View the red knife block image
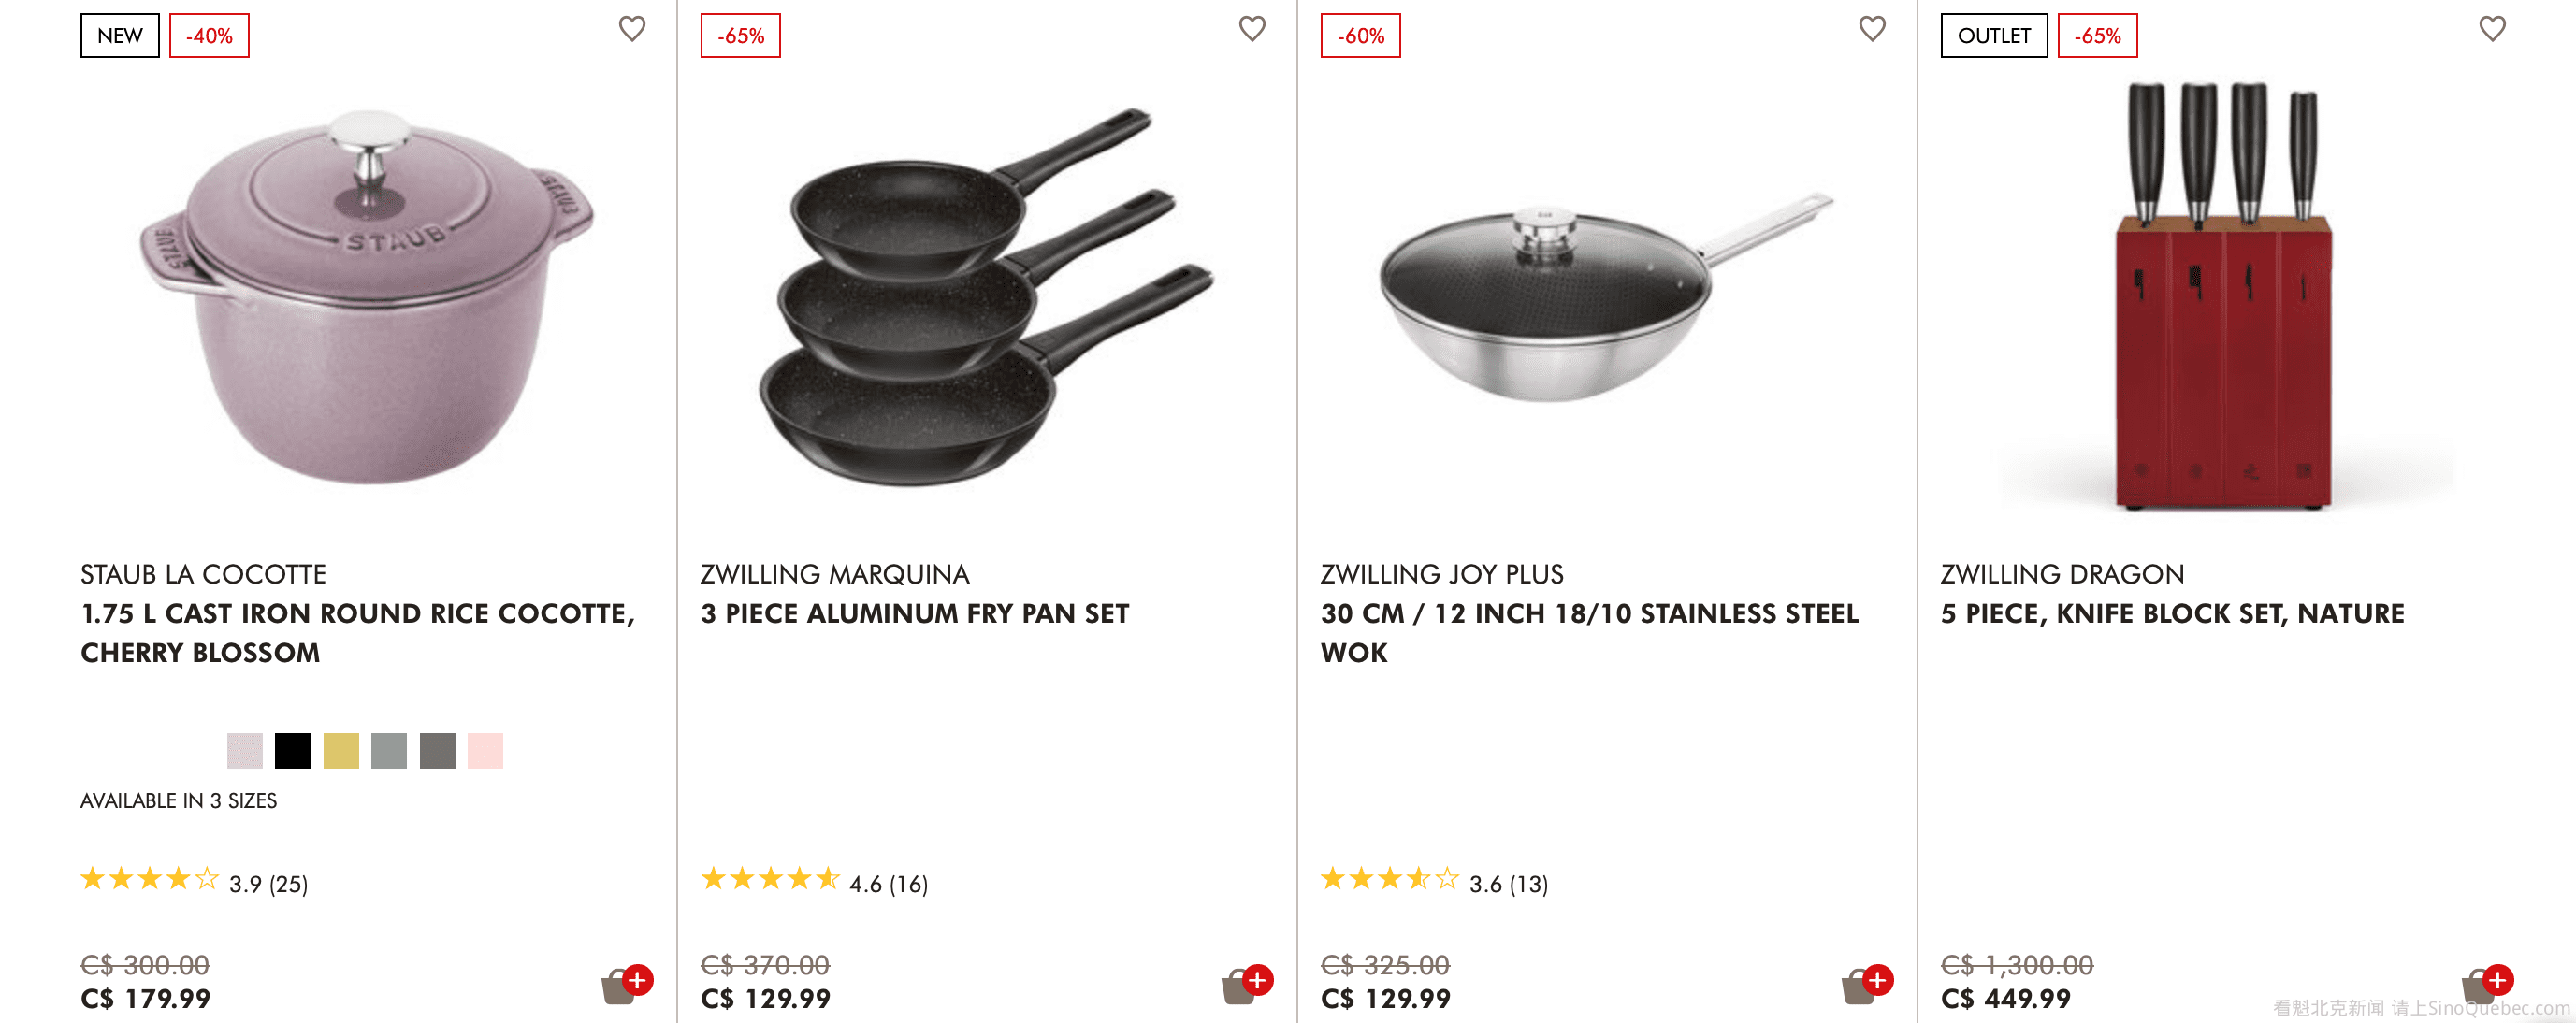This screenshot has width=2576, height=1023. [2222, 300]
